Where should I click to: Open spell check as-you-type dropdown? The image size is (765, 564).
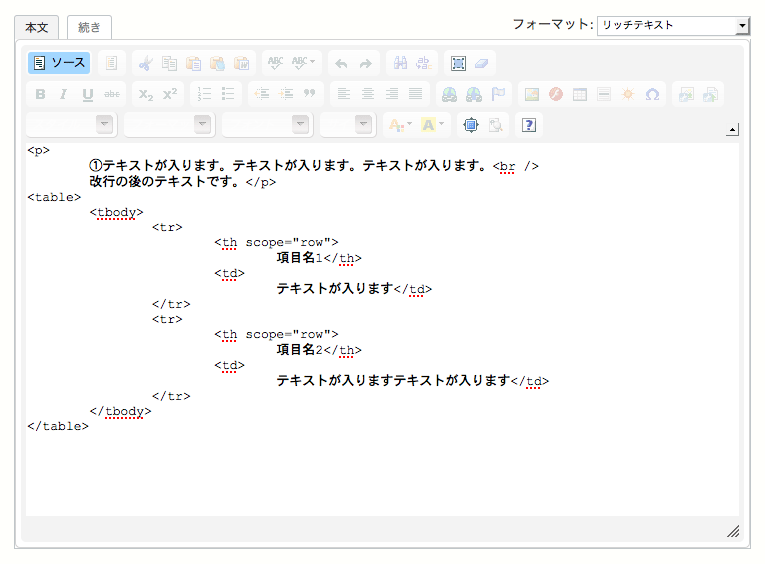pos(303,63)
